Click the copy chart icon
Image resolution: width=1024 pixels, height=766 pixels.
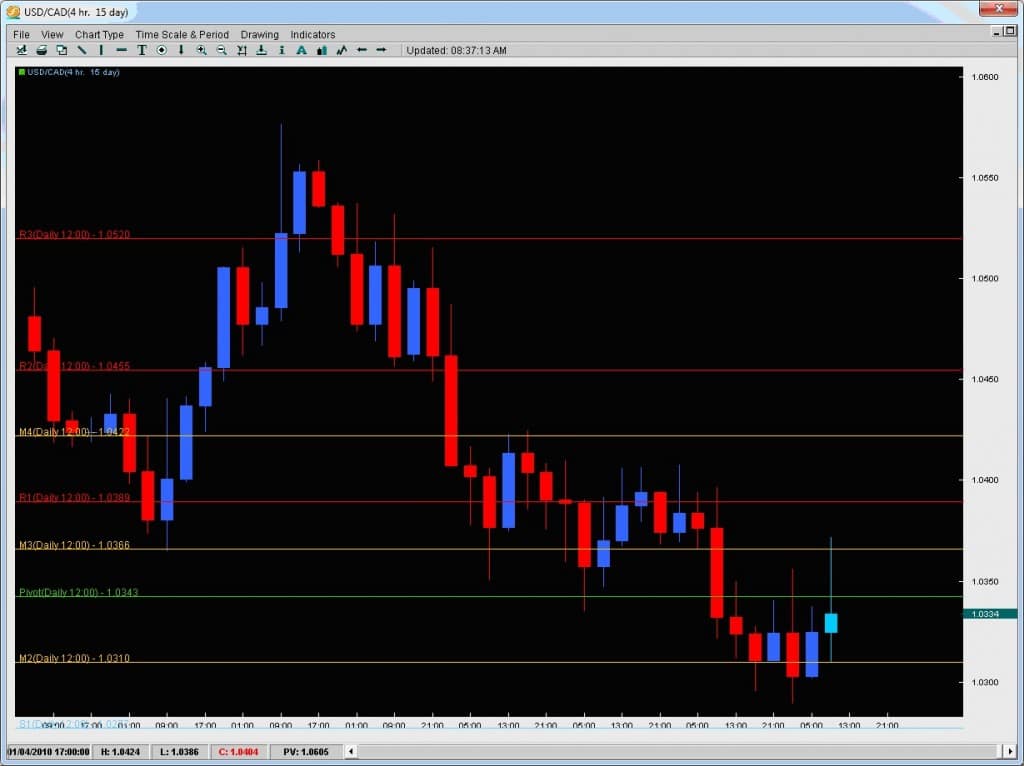point(61,50)
